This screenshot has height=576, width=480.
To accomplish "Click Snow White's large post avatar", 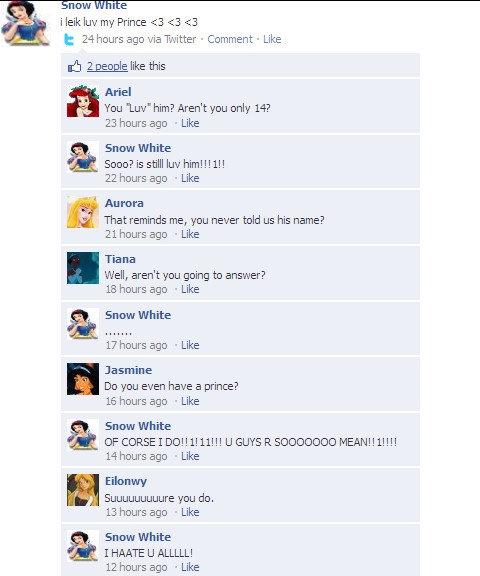I will [25, 23].
